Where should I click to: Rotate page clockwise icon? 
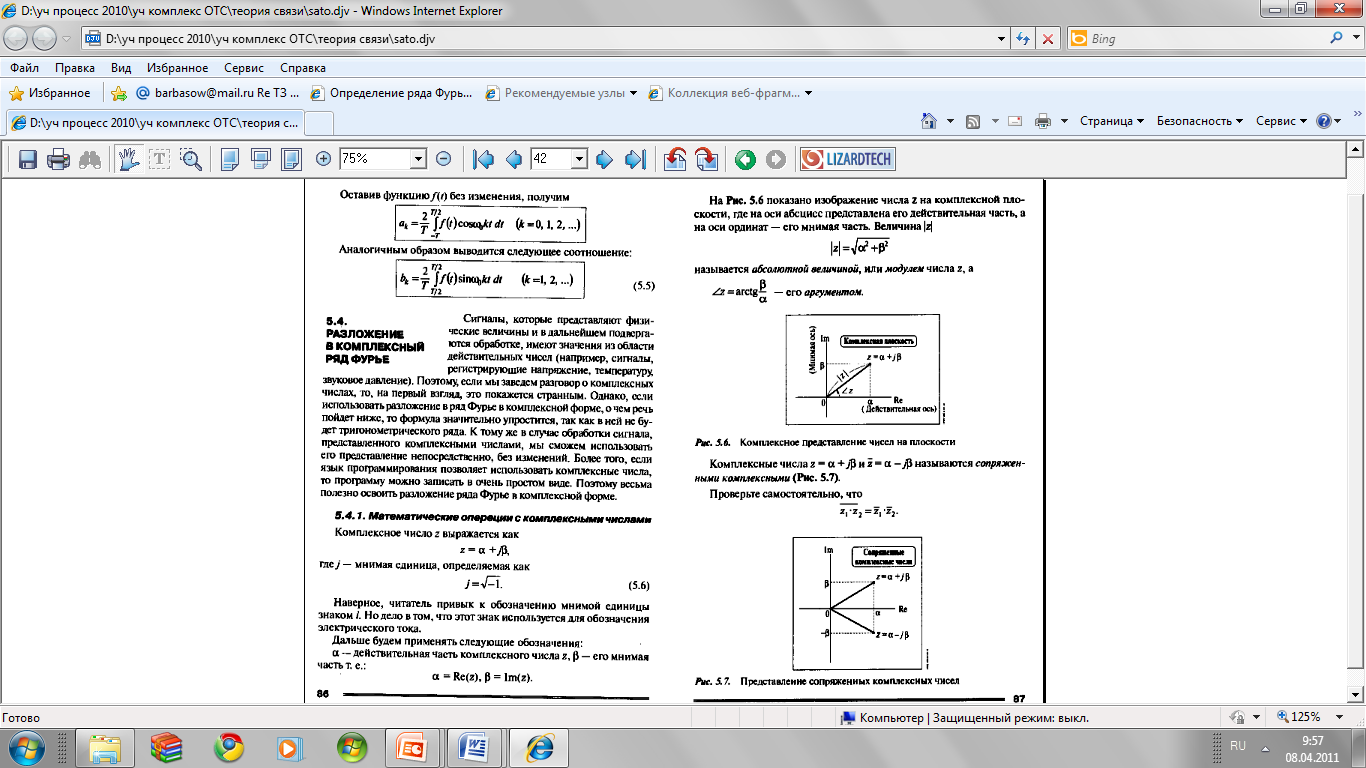pyautogui.click(x=706, y=159)
